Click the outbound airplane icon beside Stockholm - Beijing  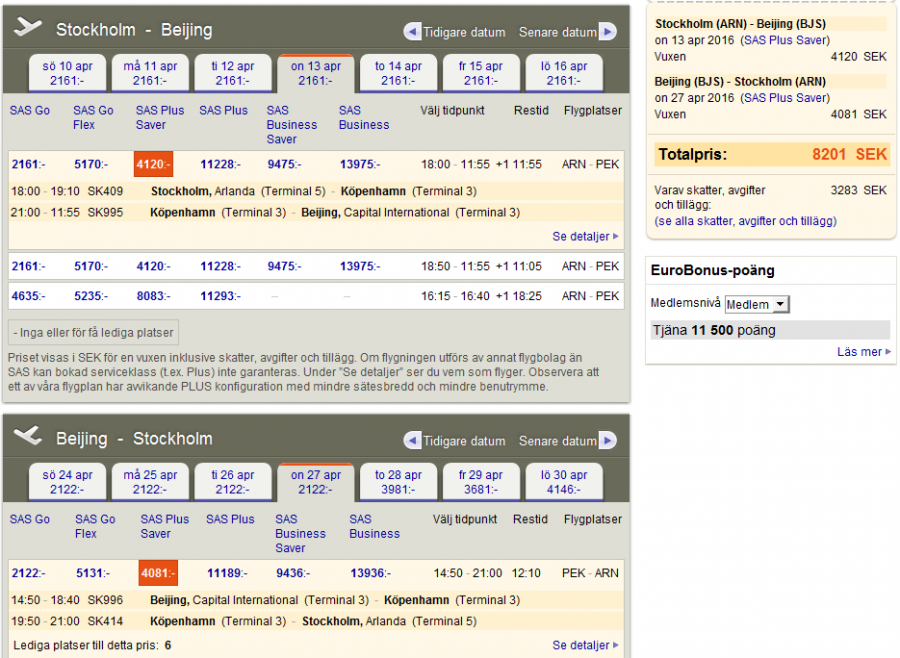pos(28,28)
